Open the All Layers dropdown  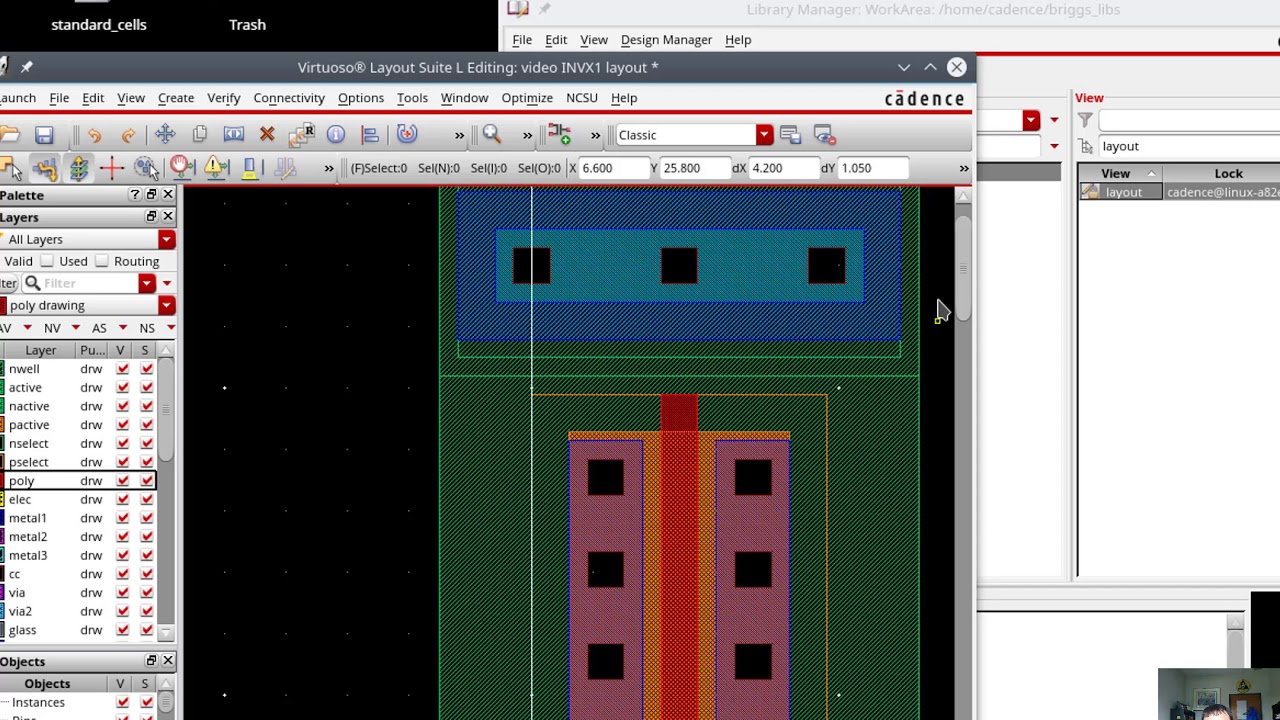(x=166, y=239)
